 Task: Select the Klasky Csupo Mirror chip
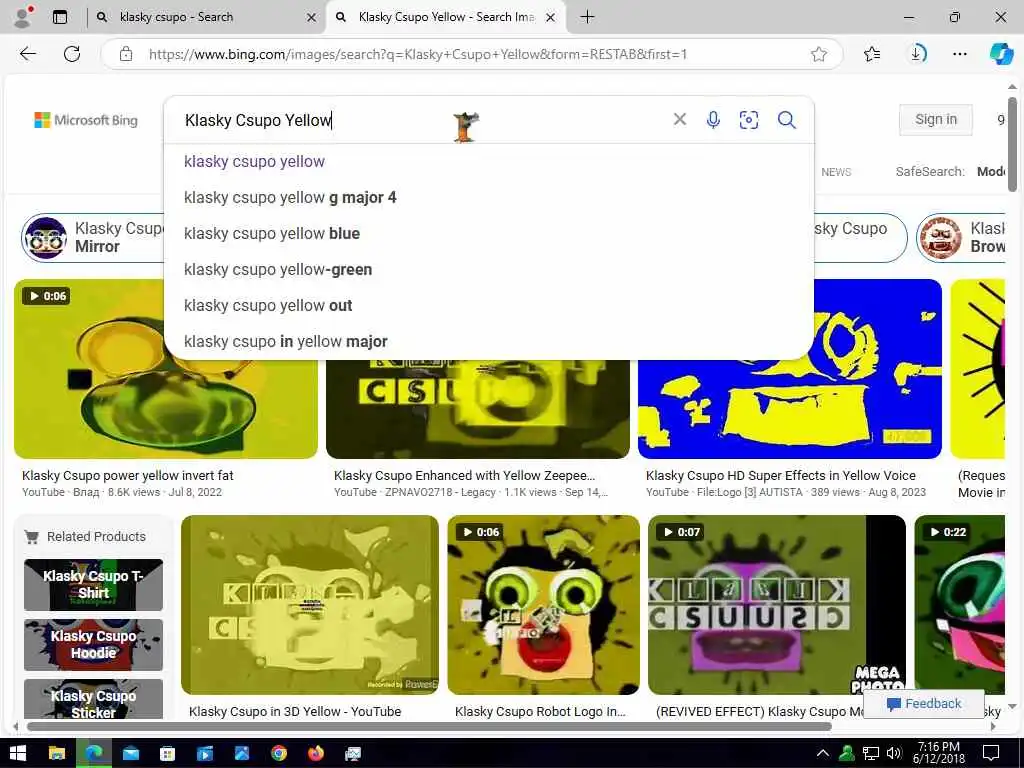click(91, 237)
